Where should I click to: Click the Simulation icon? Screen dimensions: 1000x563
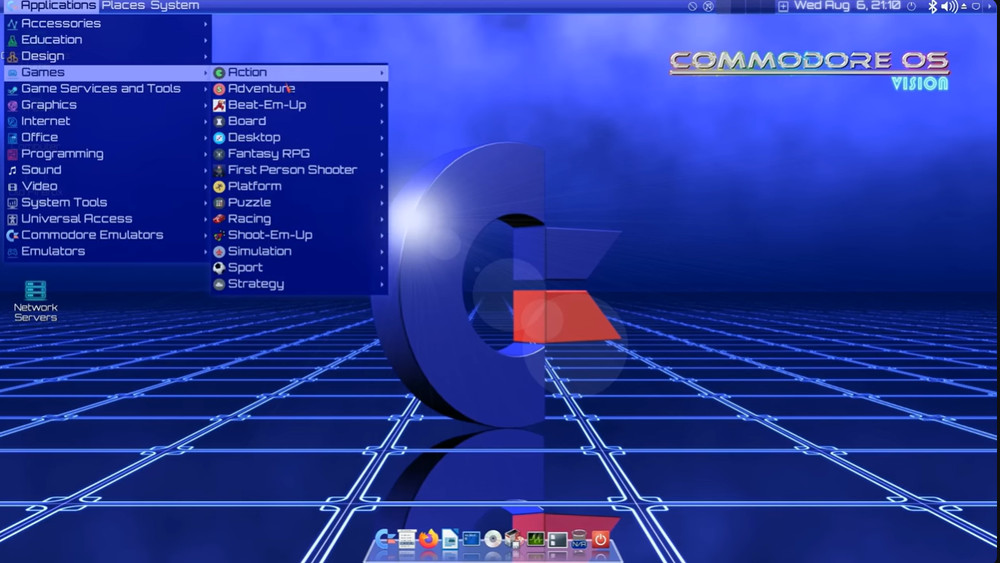pos(219,252)
